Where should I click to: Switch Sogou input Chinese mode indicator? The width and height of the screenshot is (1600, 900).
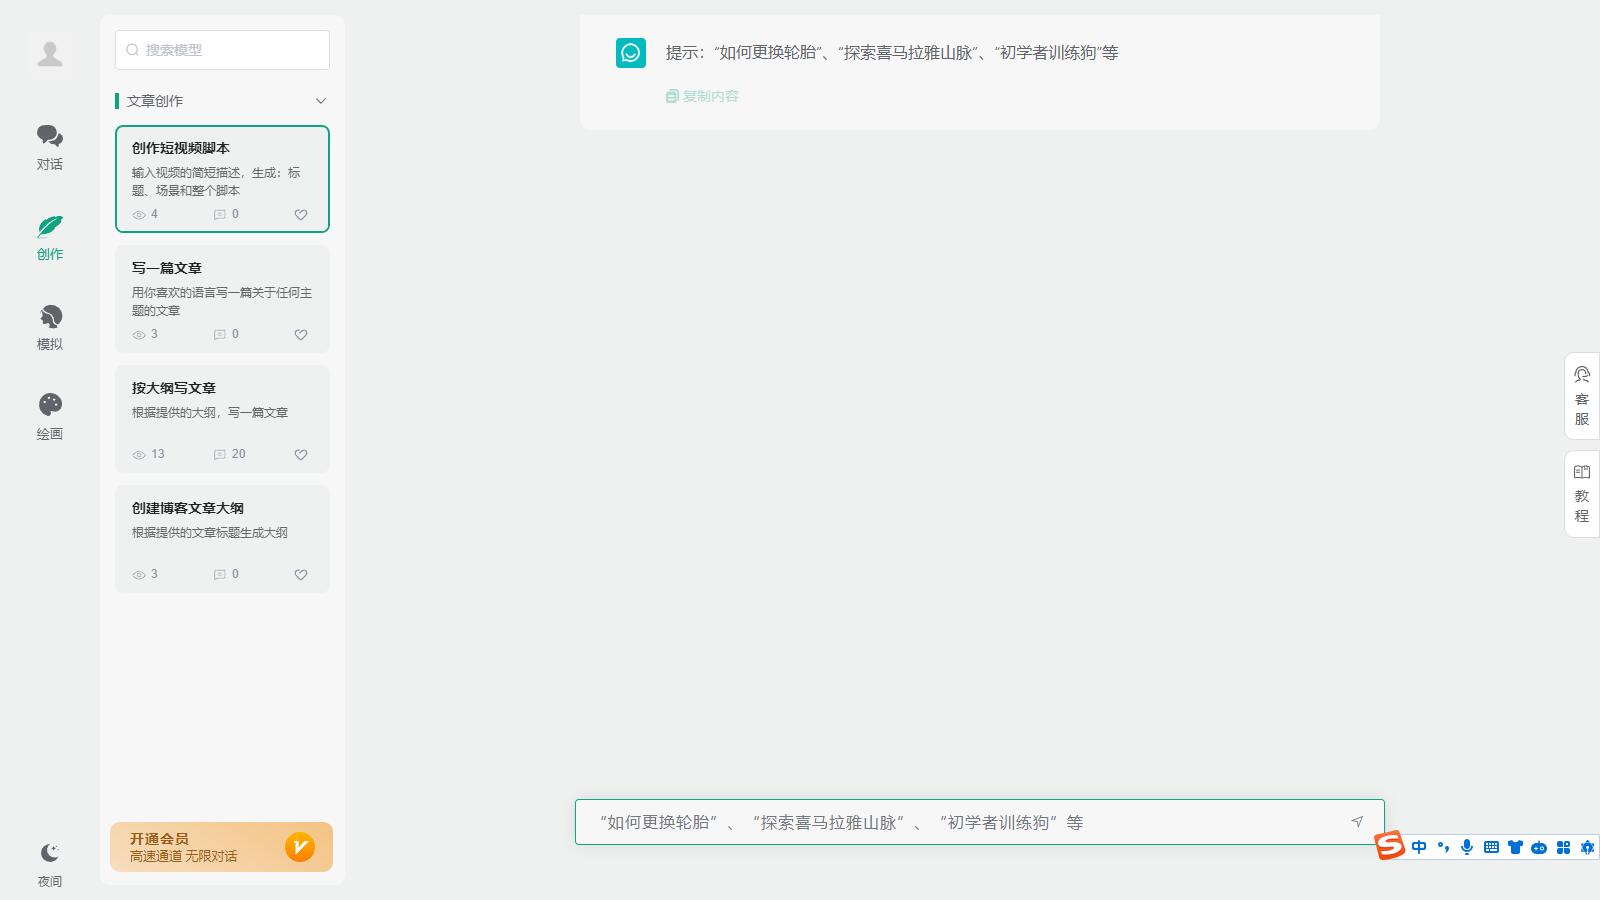1419,847
